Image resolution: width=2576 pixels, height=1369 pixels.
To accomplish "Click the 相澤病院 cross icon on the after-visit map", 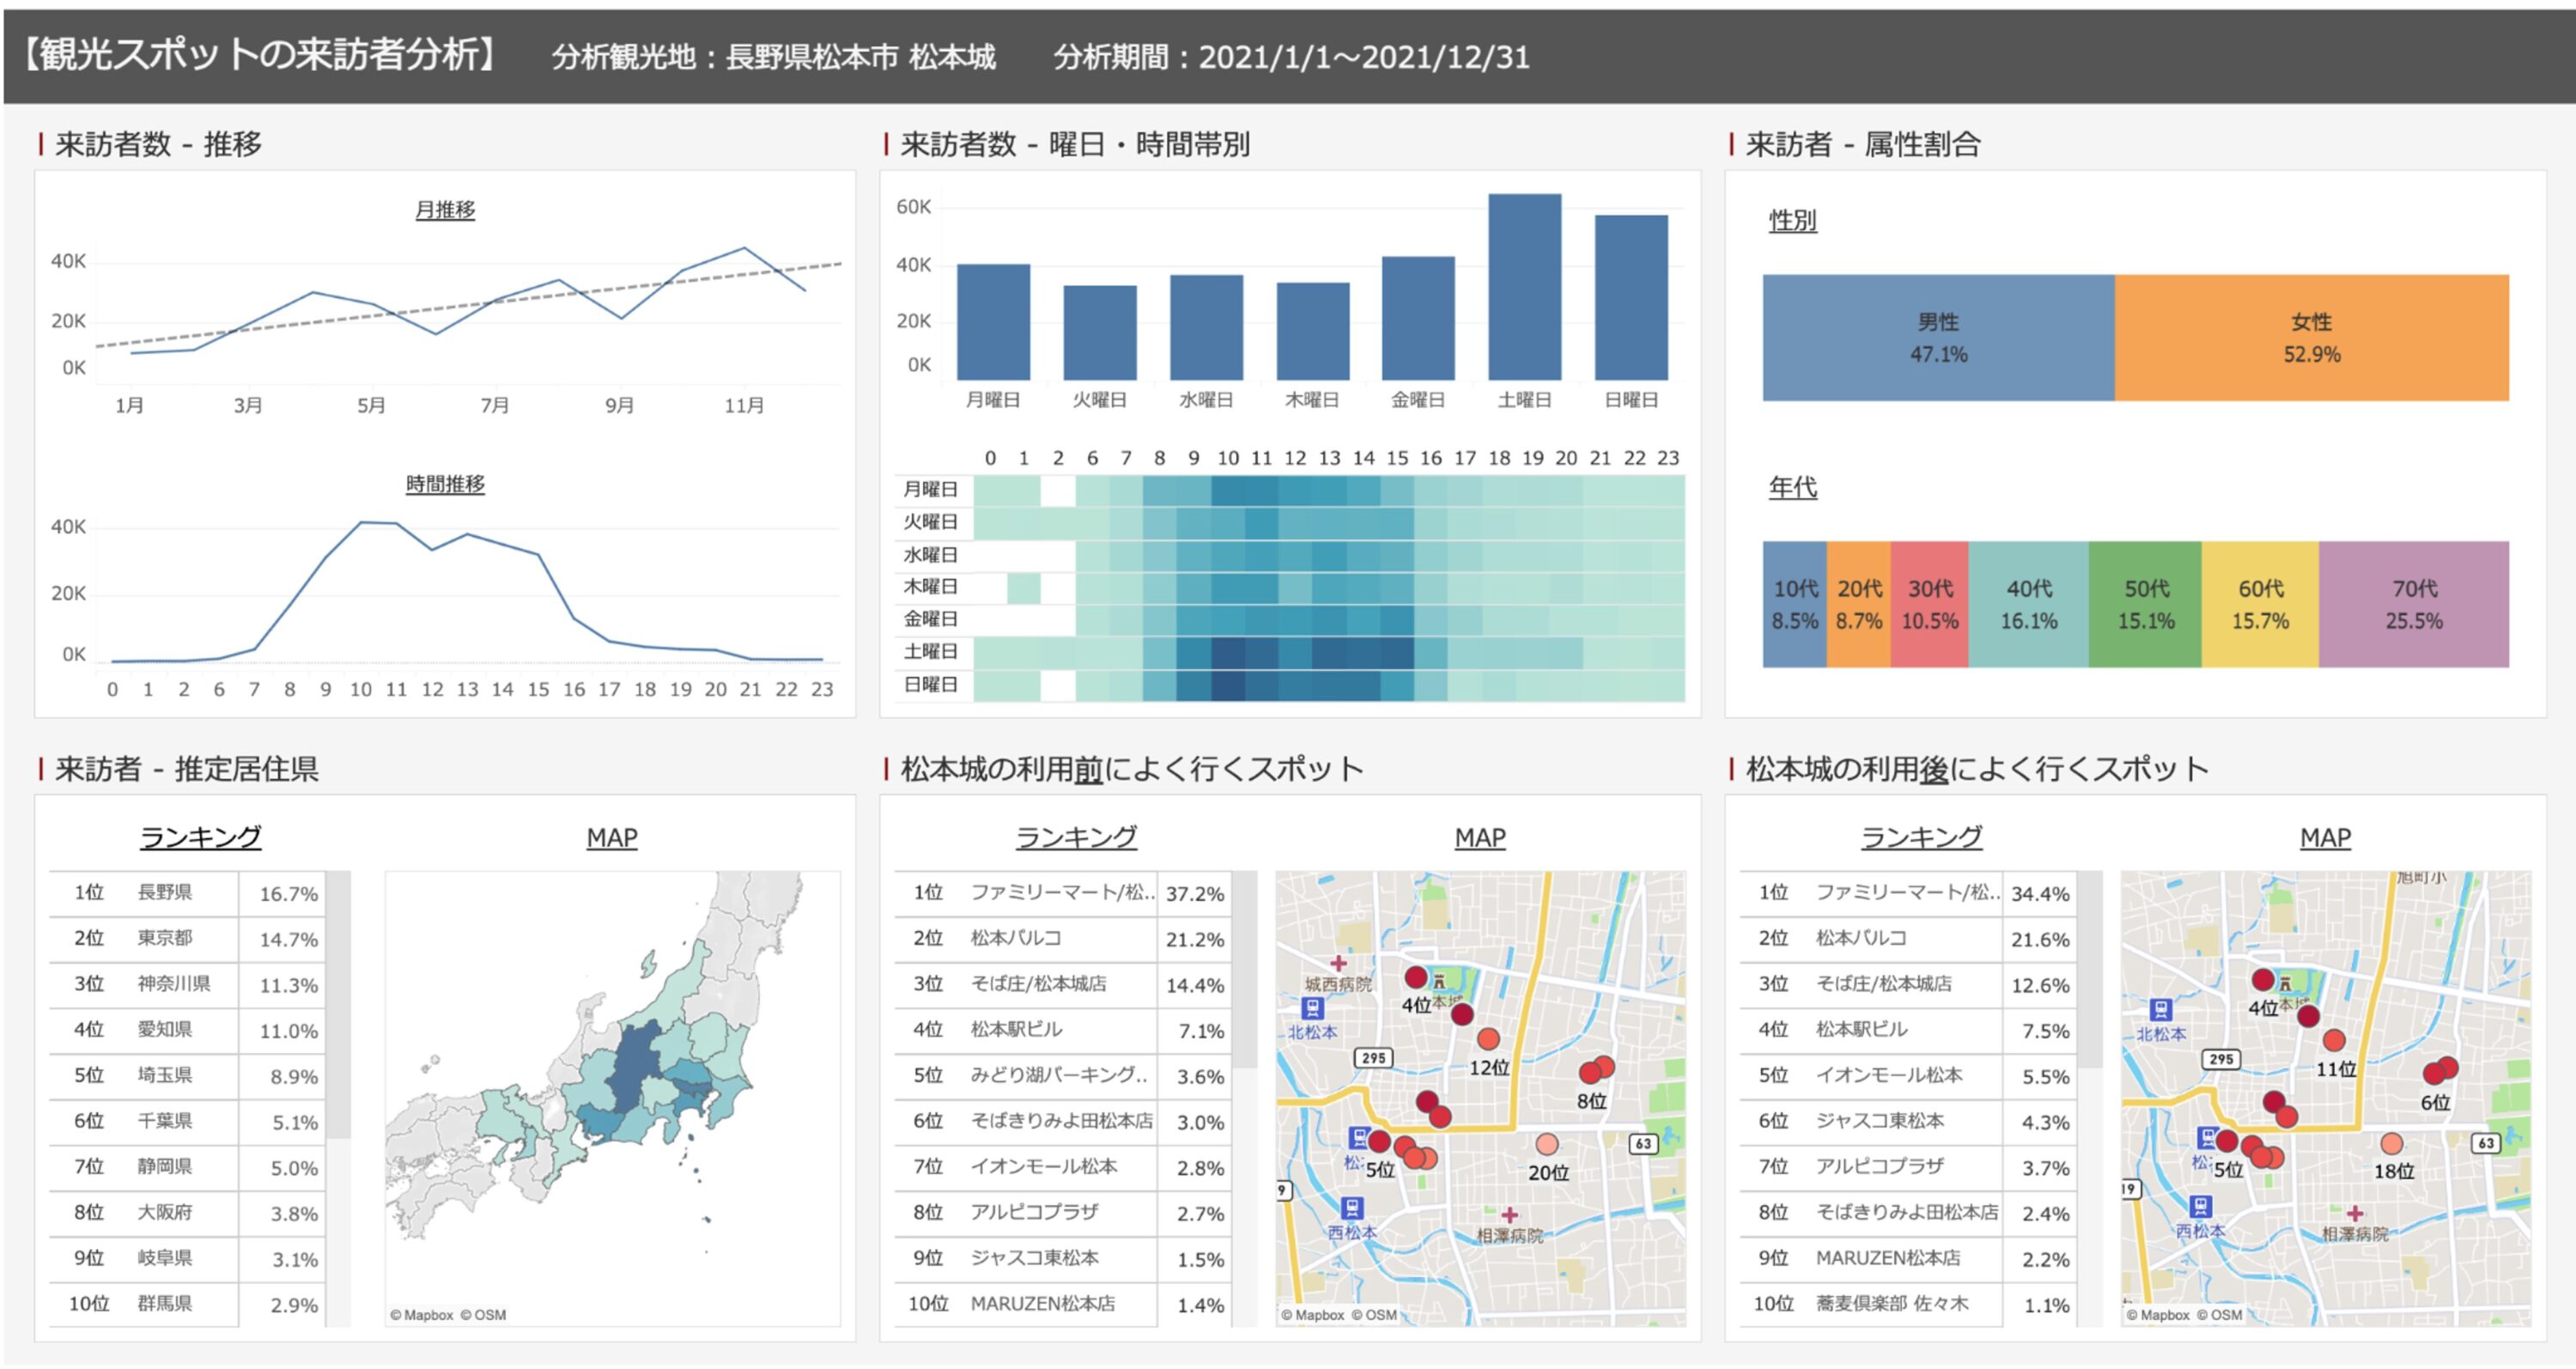I will 2355,1213.
